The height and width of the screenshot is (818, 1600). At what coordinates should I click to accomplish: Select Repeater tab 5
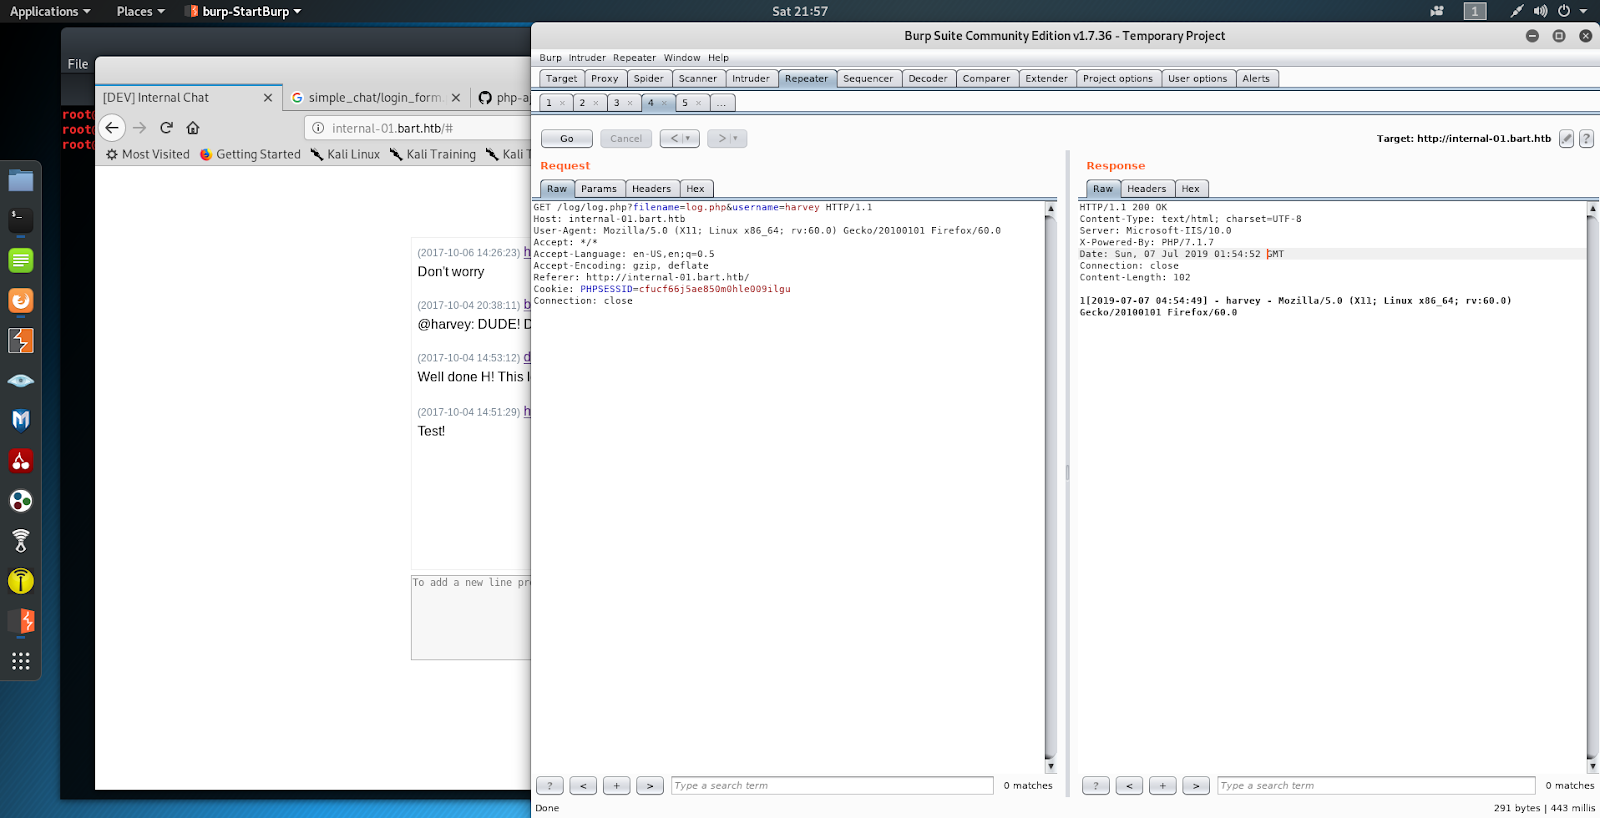pyautogui.click(x=685, y=103)
